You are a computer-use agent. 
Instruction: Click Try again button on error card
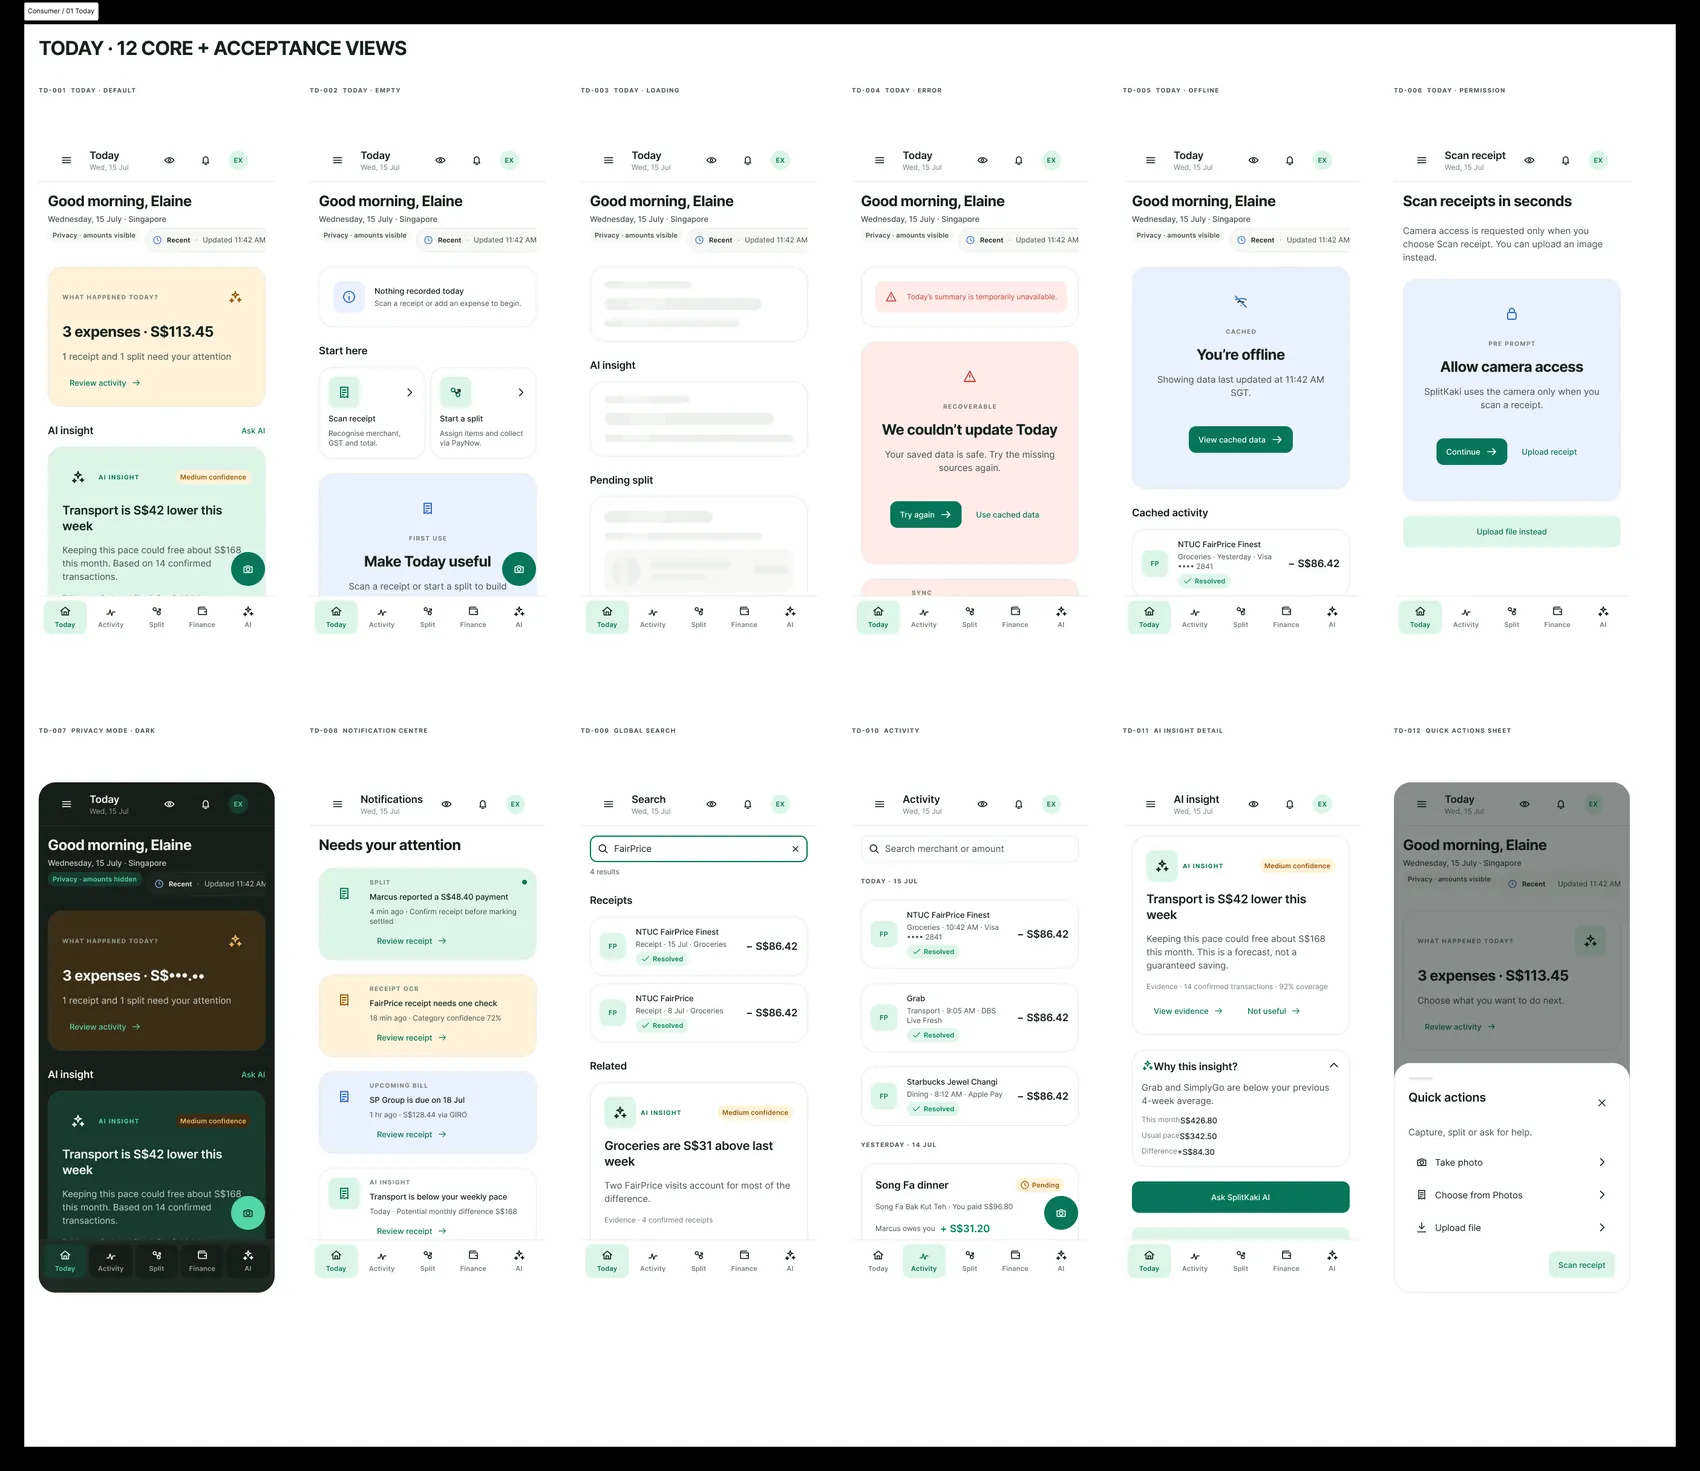pos(925,515)
